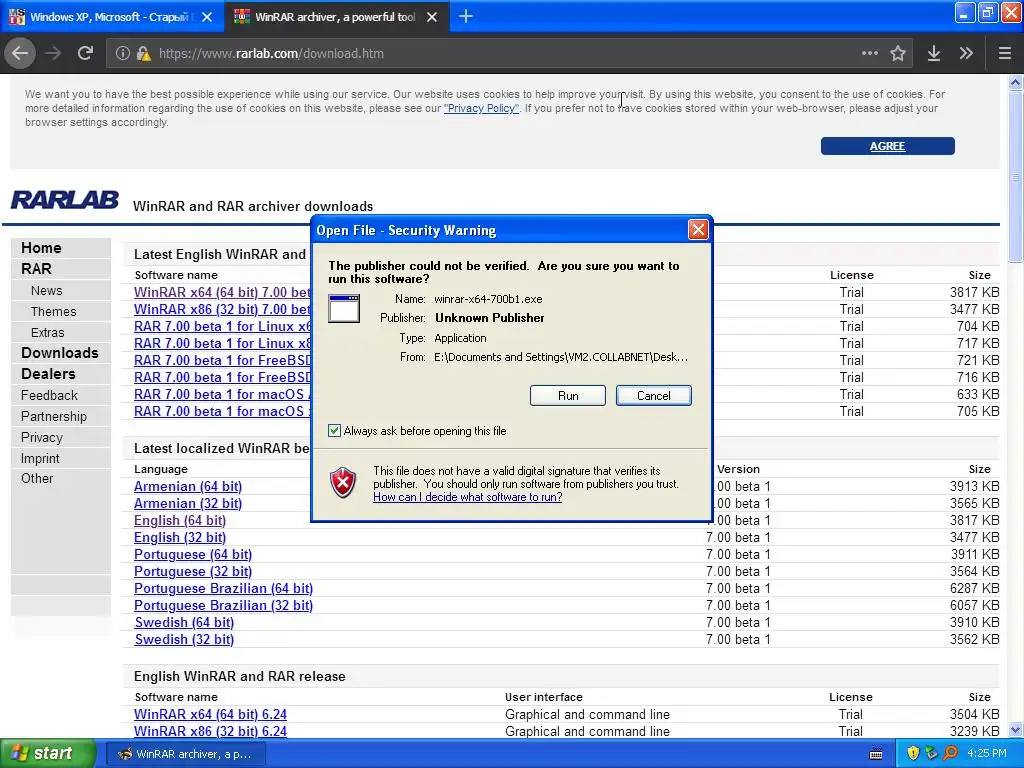Open How can I decide what software to run
The height and width of the screenshot is (768, 1024).
point(468,497)
